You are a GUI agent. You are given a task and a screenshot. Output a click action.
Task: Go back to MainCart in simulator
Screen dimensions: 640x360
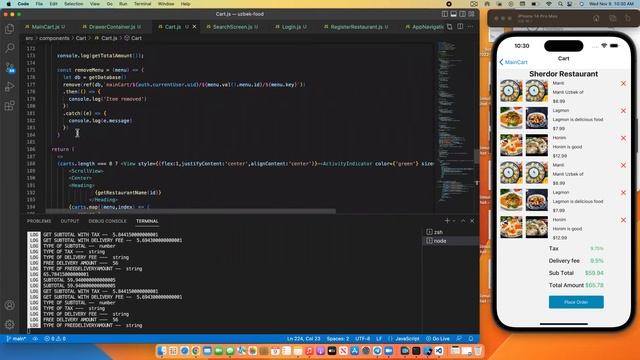(x=513, y=62)
